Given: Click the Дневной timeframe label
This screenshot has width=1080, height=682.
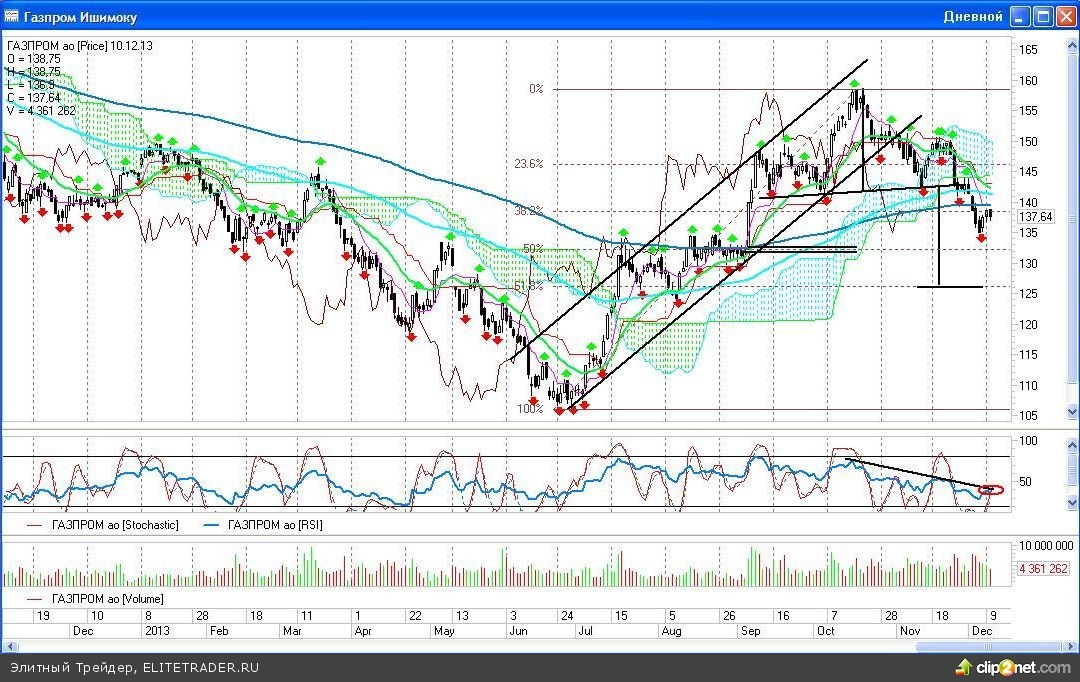Looking at the screenshot, I should [972, 17].
